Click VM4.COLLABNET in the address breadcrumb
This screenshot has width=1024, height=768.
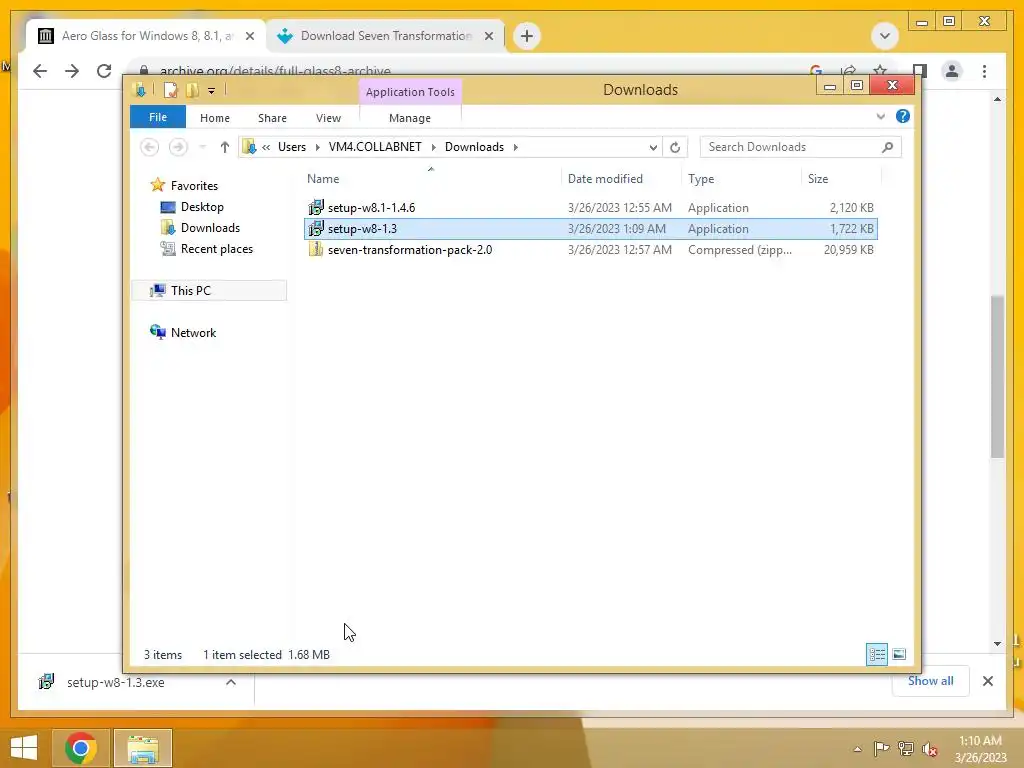(375, 147)
